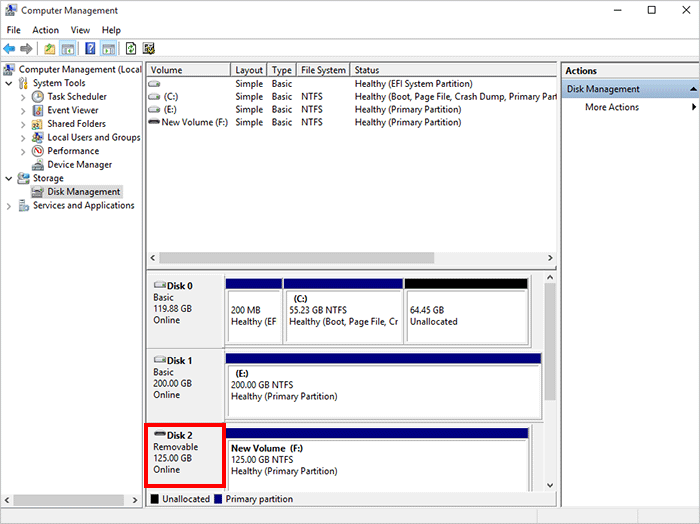The image size is (700, 524).
Task: Expand the Services and Applications node
Action: pyautogui.click(x=9, y=206)
